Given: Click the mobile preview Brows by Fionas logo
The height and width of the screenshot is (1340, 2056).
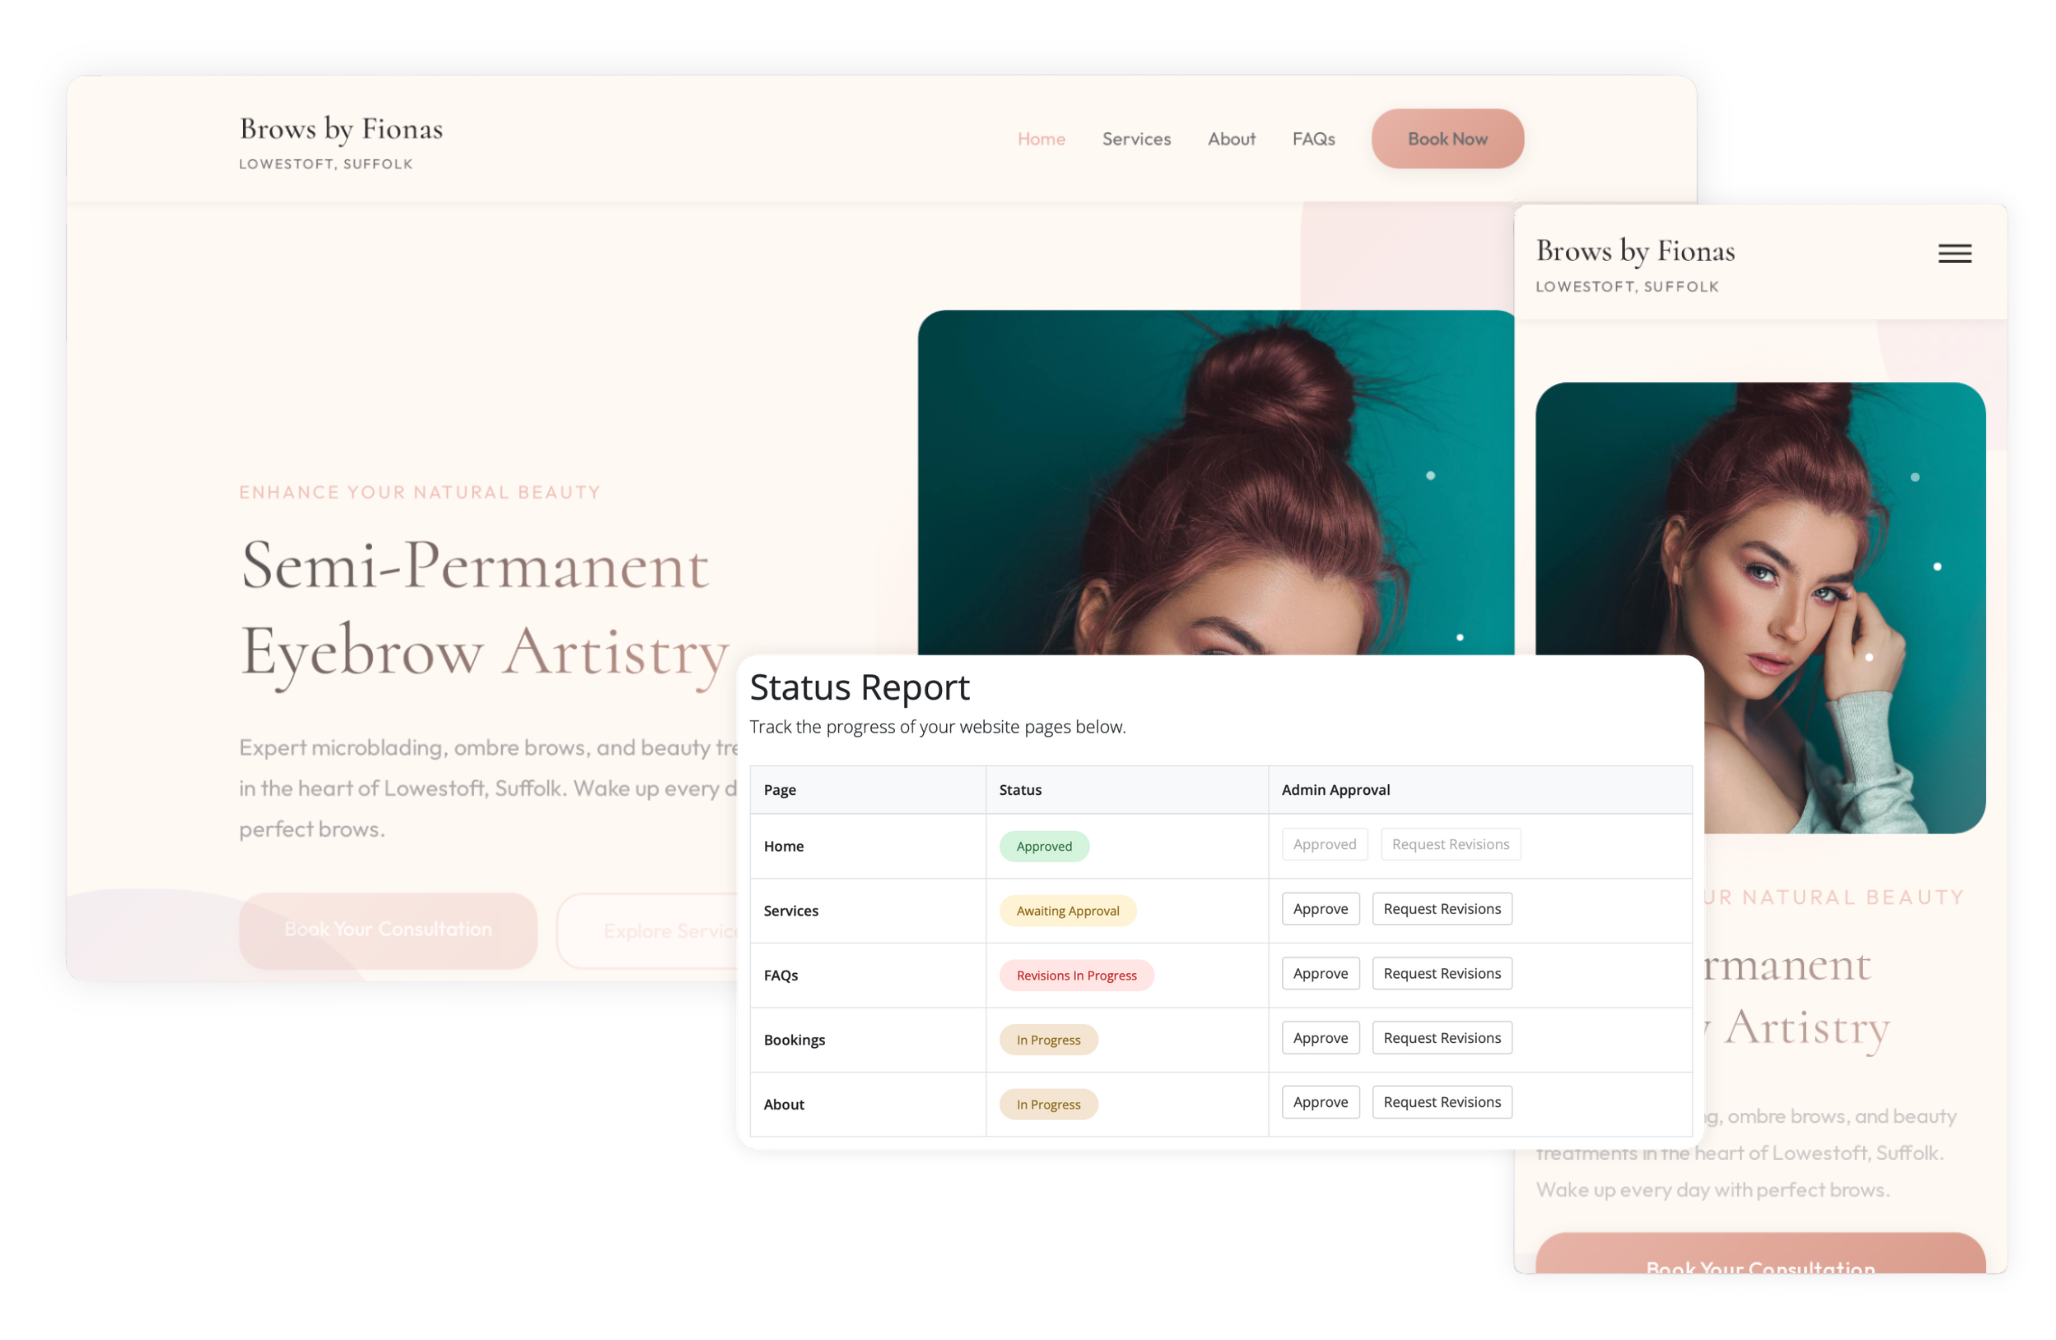Looking at the screenshot, I should coord(1635,252).
